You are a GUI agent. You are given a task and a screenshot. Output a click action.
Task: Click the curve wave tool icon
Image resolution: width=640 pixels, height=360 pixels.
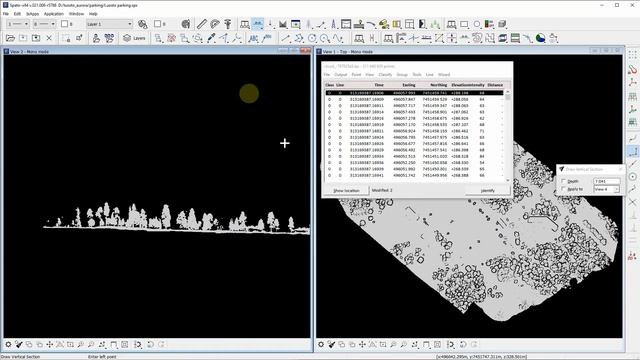338,38
